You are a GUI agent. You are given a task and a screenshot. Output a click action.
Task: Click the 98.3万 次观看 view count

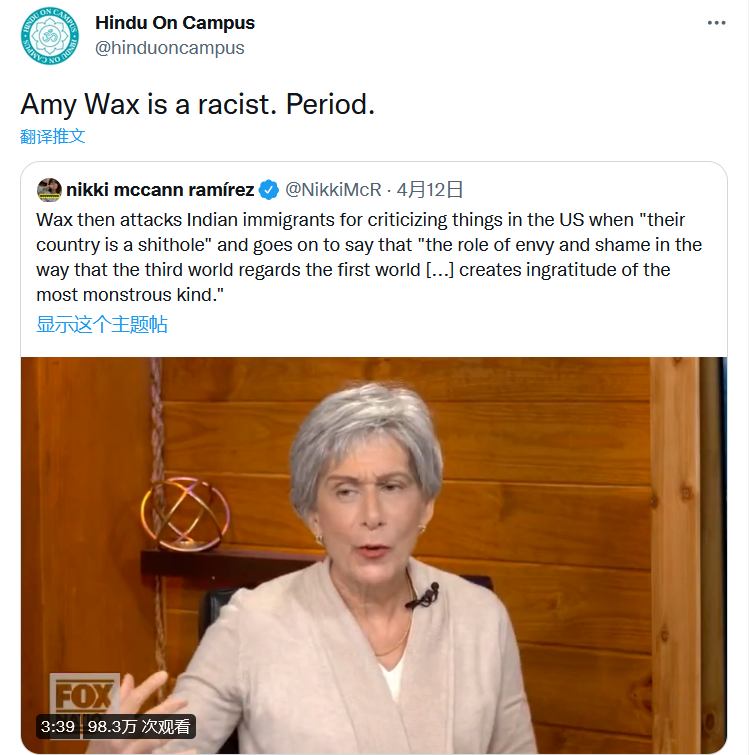(139, 726)
